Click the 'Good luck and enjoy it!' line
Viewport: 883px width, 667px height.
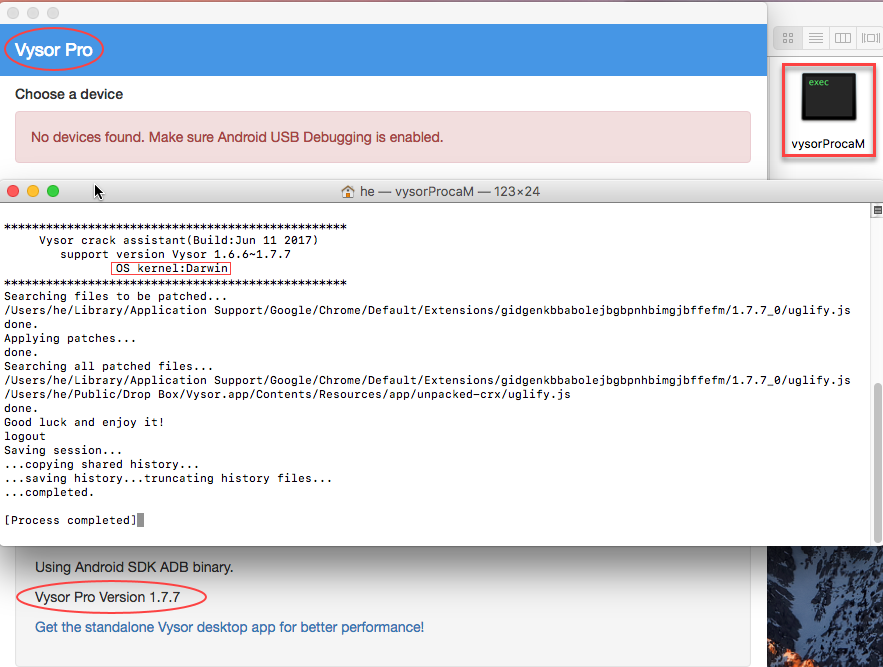pos(84,422)
